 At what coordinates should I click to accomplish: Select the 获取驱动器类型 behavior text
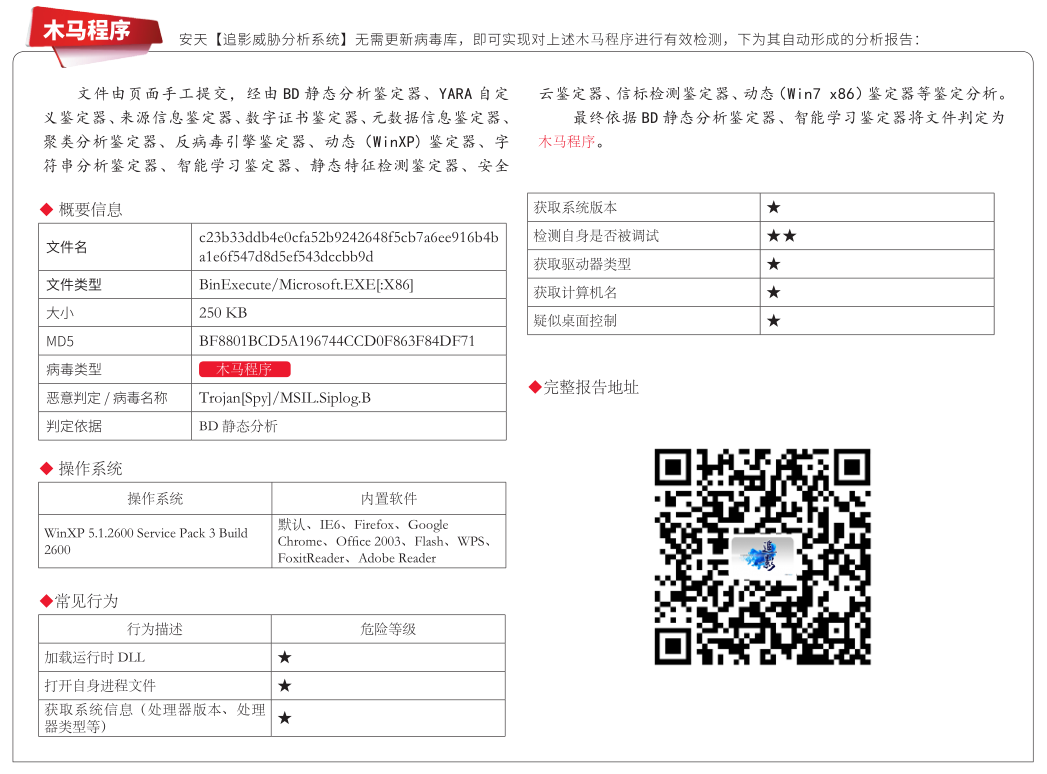[582, 264]
